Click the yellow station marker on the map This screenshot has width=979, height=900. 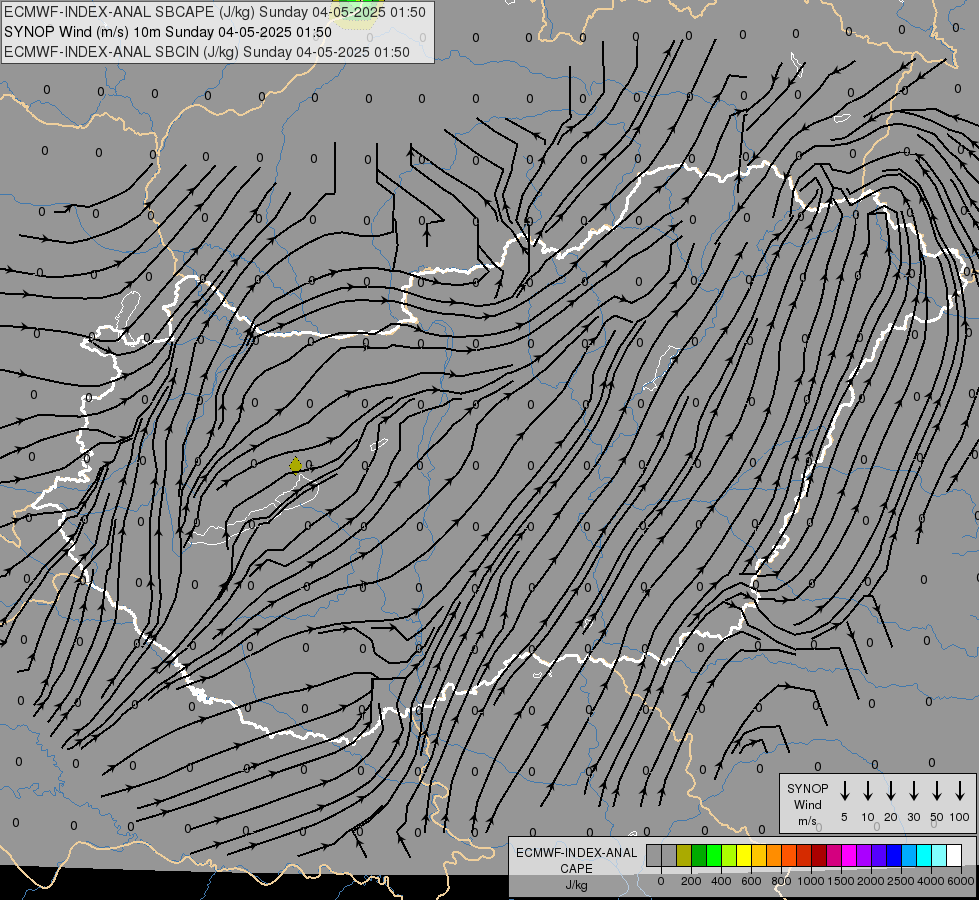[x=296, y=465]
